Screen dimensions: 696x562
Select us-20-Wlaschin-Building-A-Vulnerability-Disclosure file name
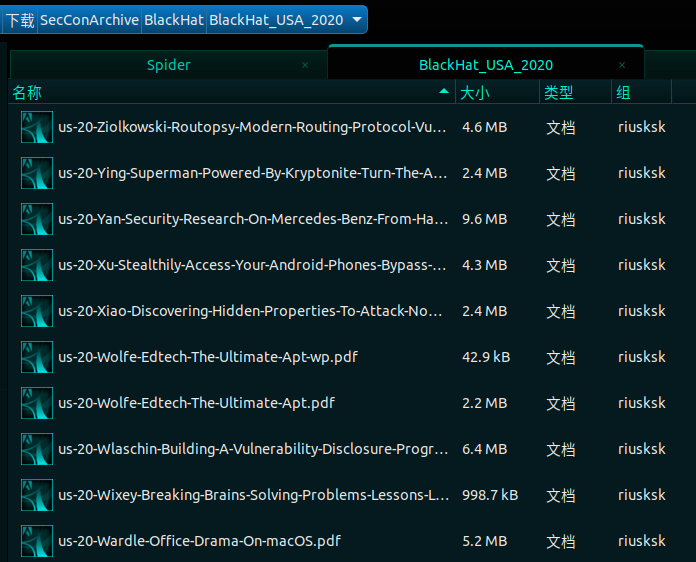[253, 449]
